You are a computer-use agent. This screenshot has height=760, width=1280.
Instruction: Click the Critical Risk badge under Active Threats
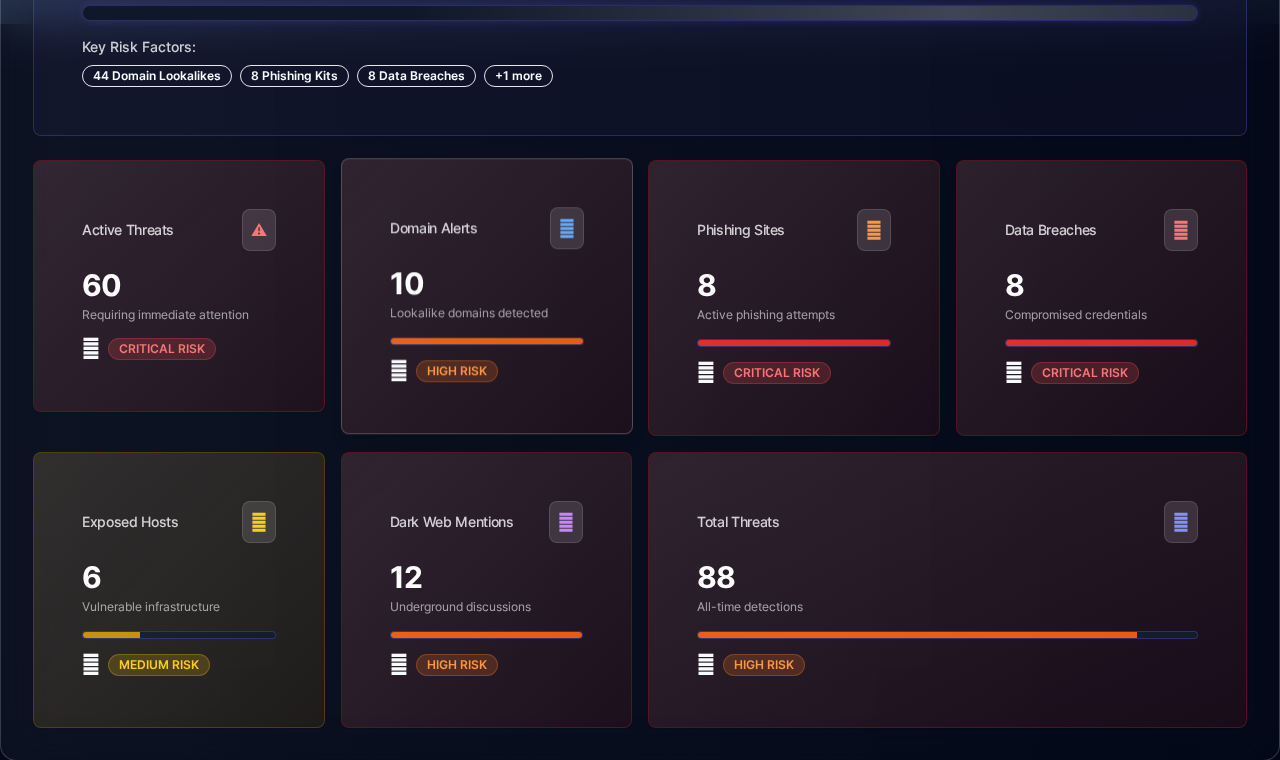click(162, 349)
